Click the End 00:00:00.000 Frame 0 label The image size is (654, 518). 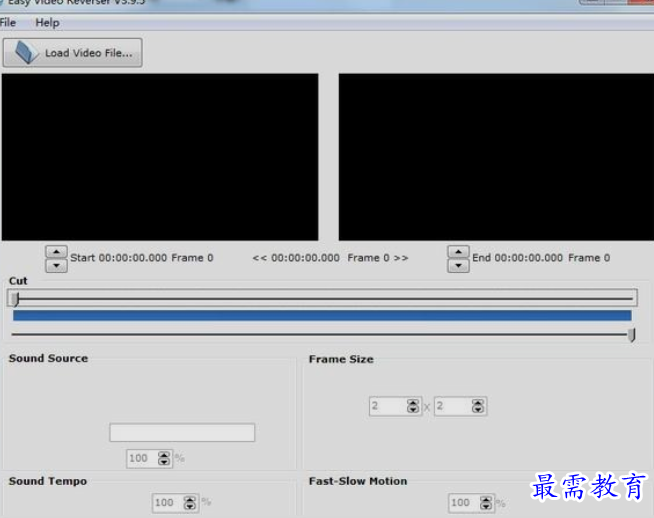[541, 258]
